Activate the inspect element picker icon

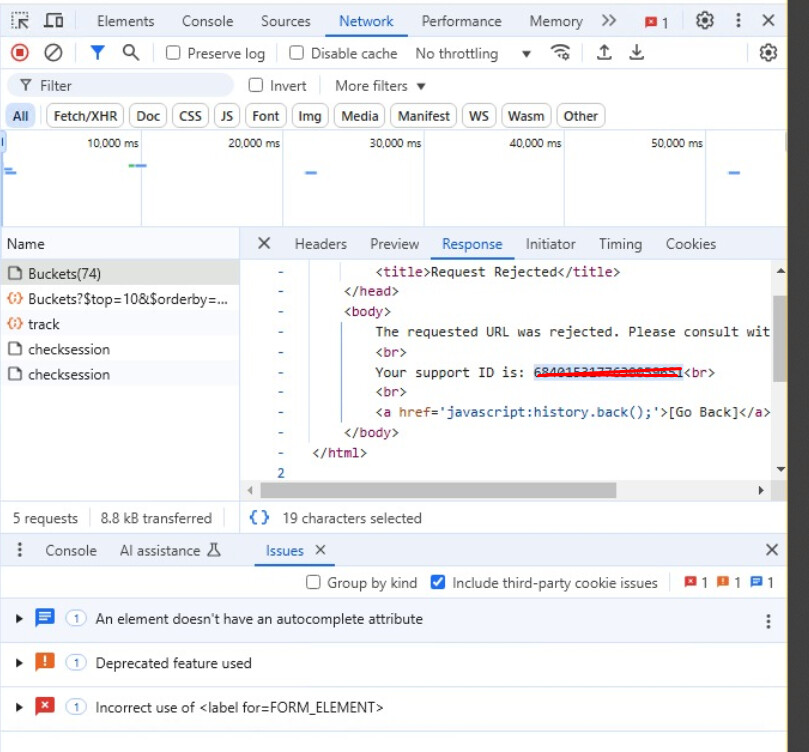(x=20, y=21)
